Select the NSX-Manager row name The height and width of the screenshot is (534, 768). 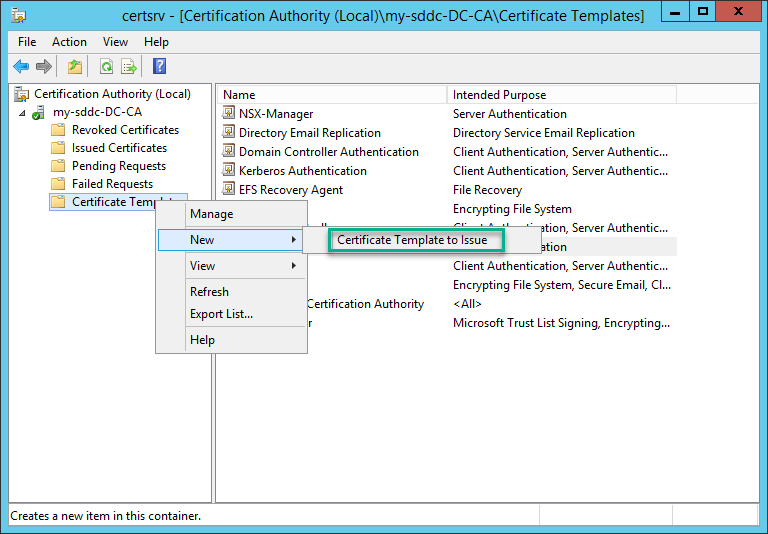pos(276,114)
